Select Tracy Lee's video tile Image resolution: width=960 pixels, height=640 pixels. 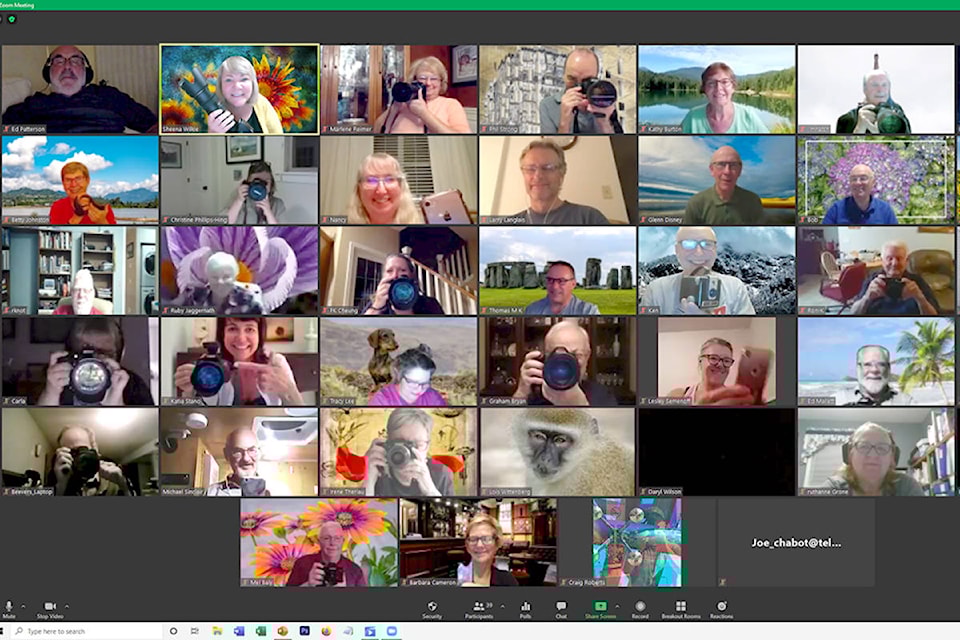[399, 361]
